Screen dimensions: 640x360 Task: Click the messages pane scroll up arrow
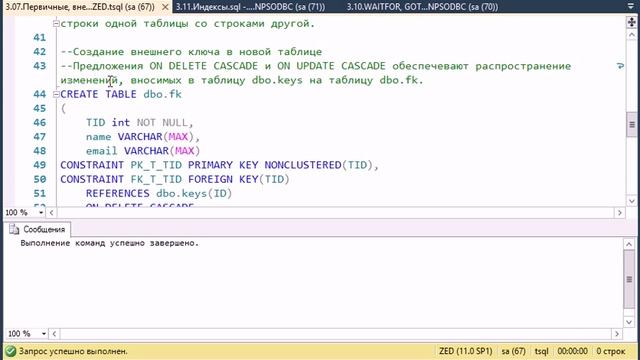(x=629, y=244)
